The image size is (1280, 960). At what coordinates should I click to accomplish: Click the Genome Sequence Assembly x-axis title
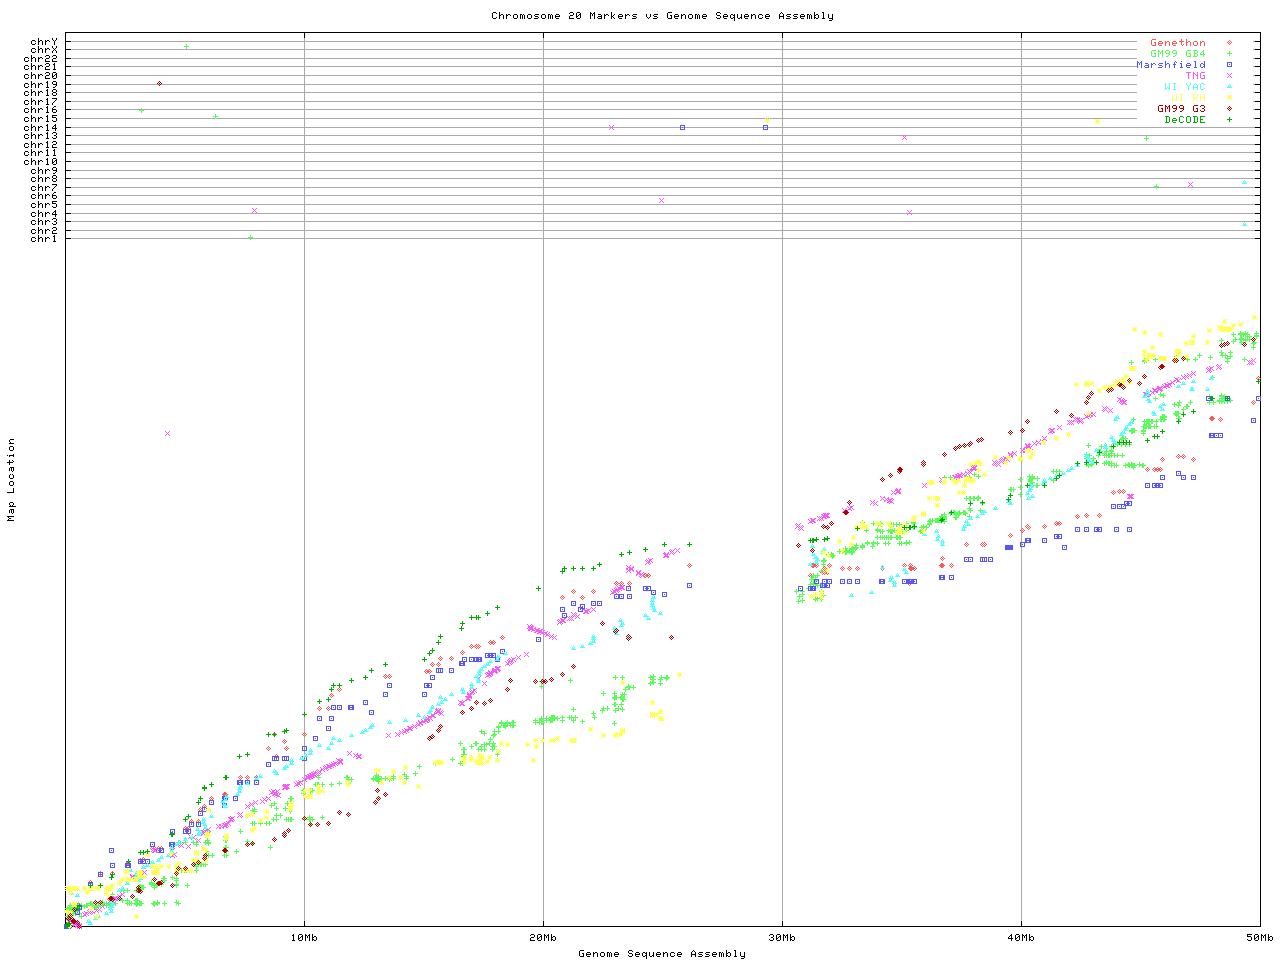click(661, 954)
